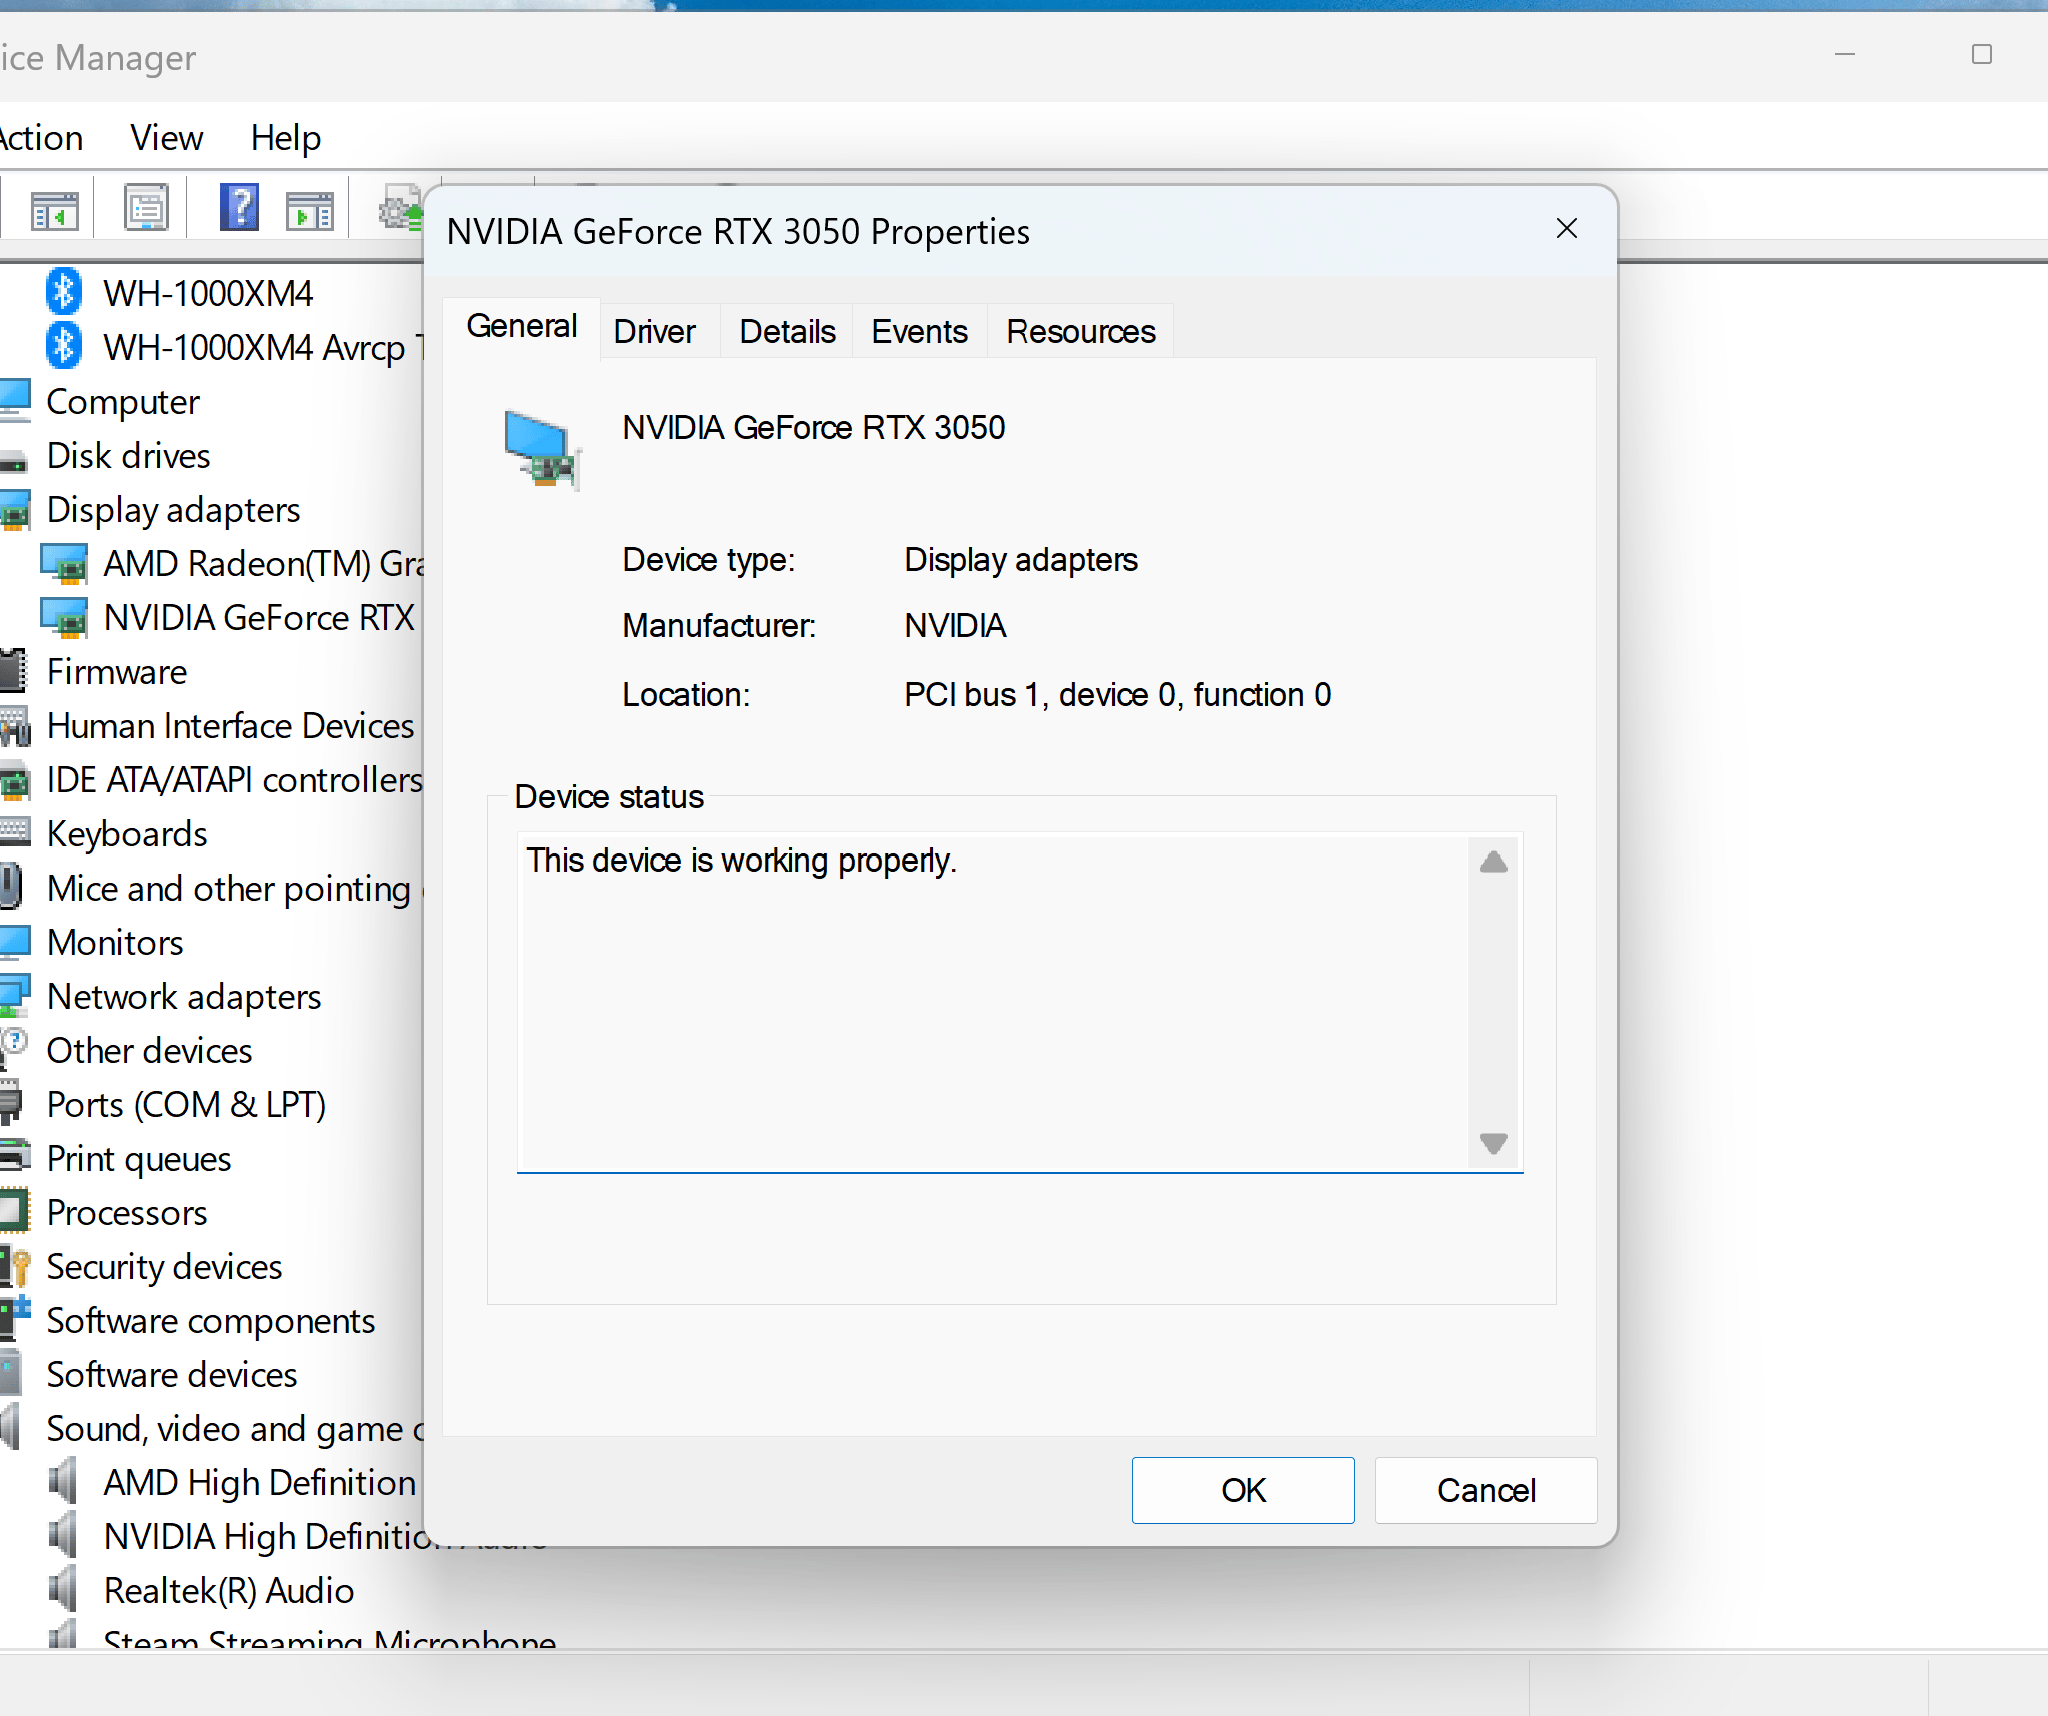Click inside the Device status text box
2048x1716 pixels.
993,1001
